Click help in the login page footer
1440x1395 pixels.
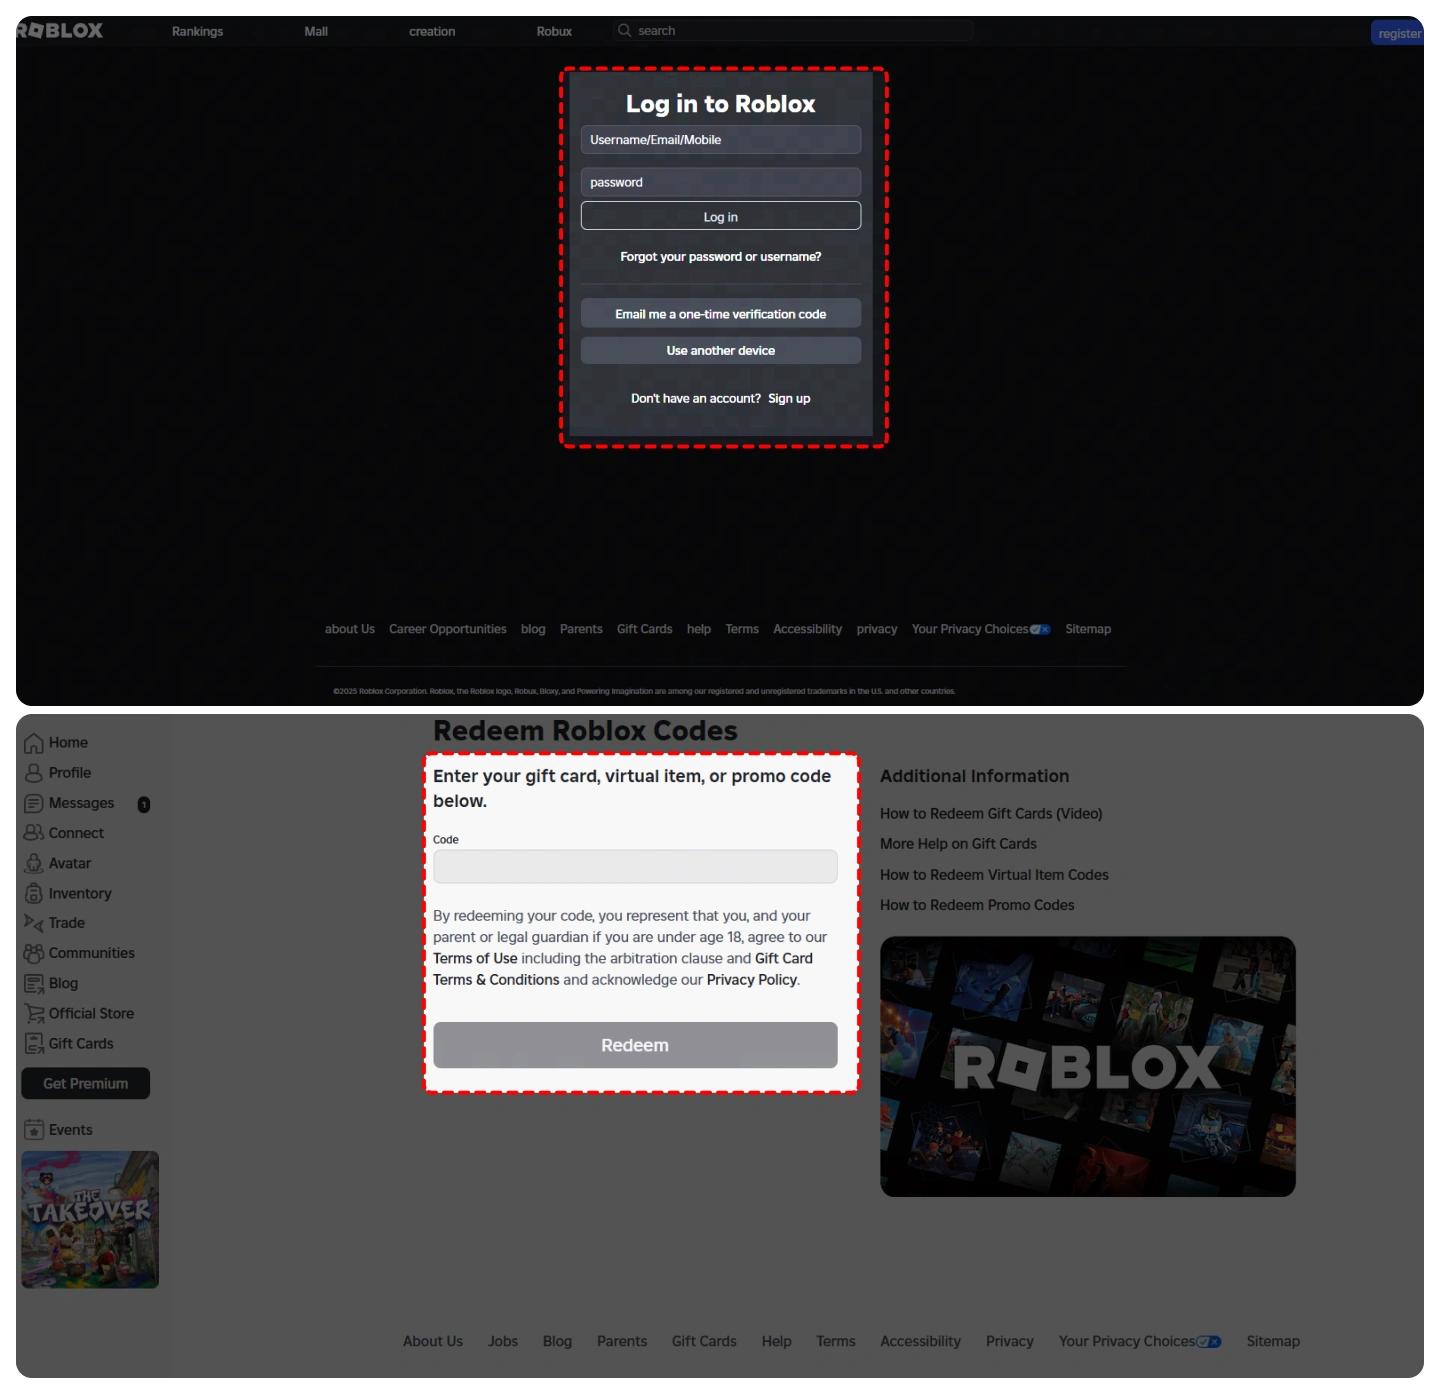(x=699, y=629)
